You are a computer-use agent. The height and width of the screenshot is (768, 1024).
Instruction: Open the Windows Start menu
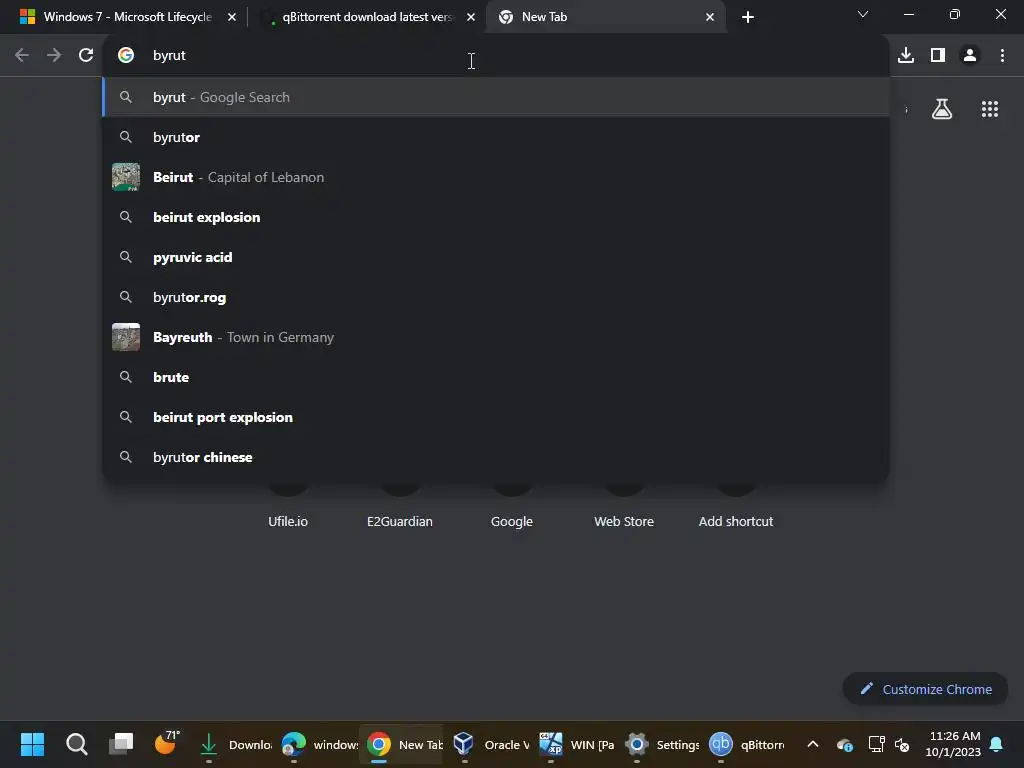click(33, 744)
